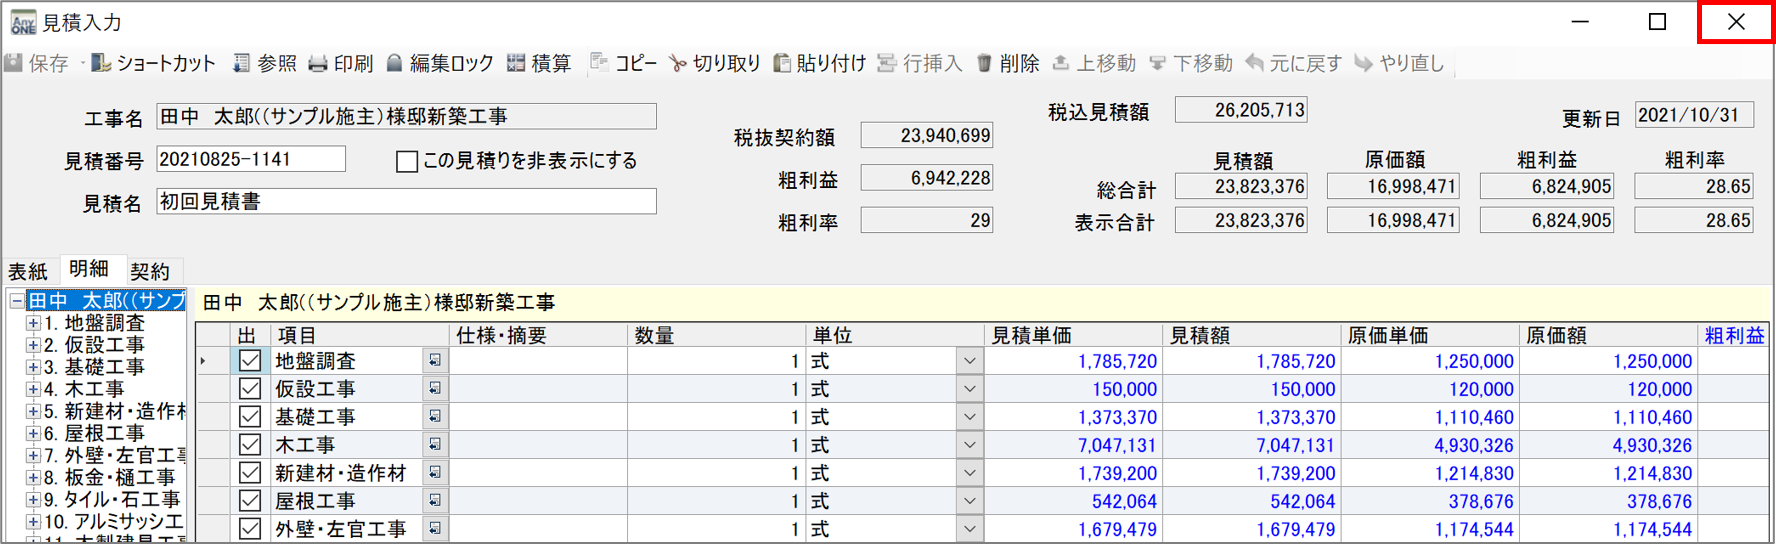Switch to the 契約 tab
The height and width of the screenshot is (544, 1776).
(150, 271)
